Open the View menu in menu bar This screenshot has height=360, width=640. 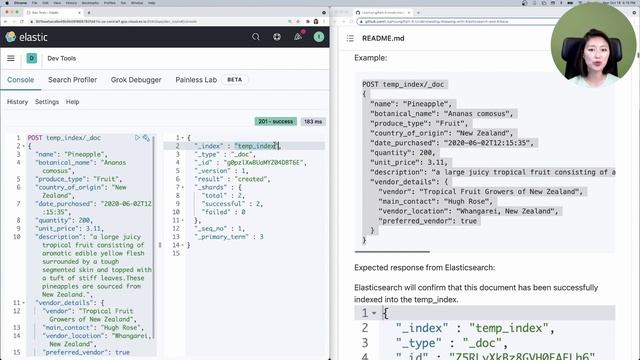pos(57,3)
